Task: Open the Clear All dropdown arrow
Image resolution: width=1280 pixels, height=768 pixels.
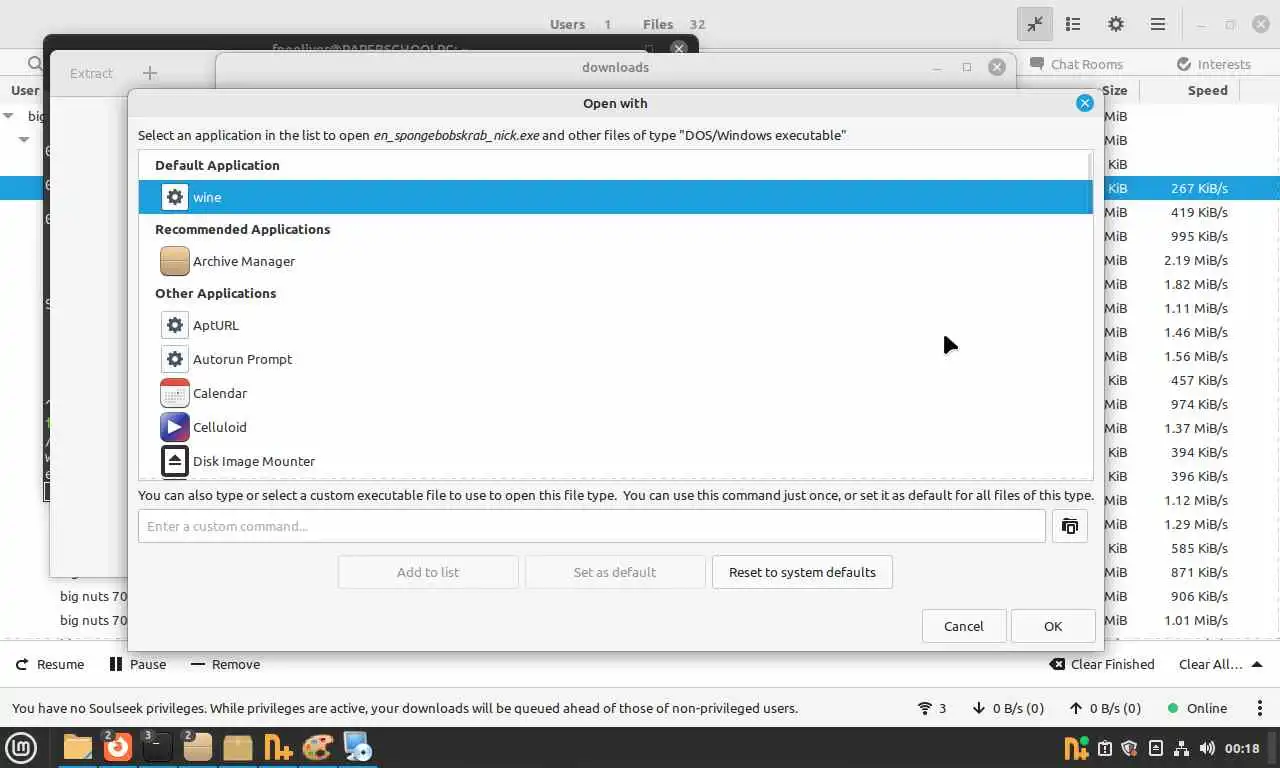Action: [x=1257, y=664]
